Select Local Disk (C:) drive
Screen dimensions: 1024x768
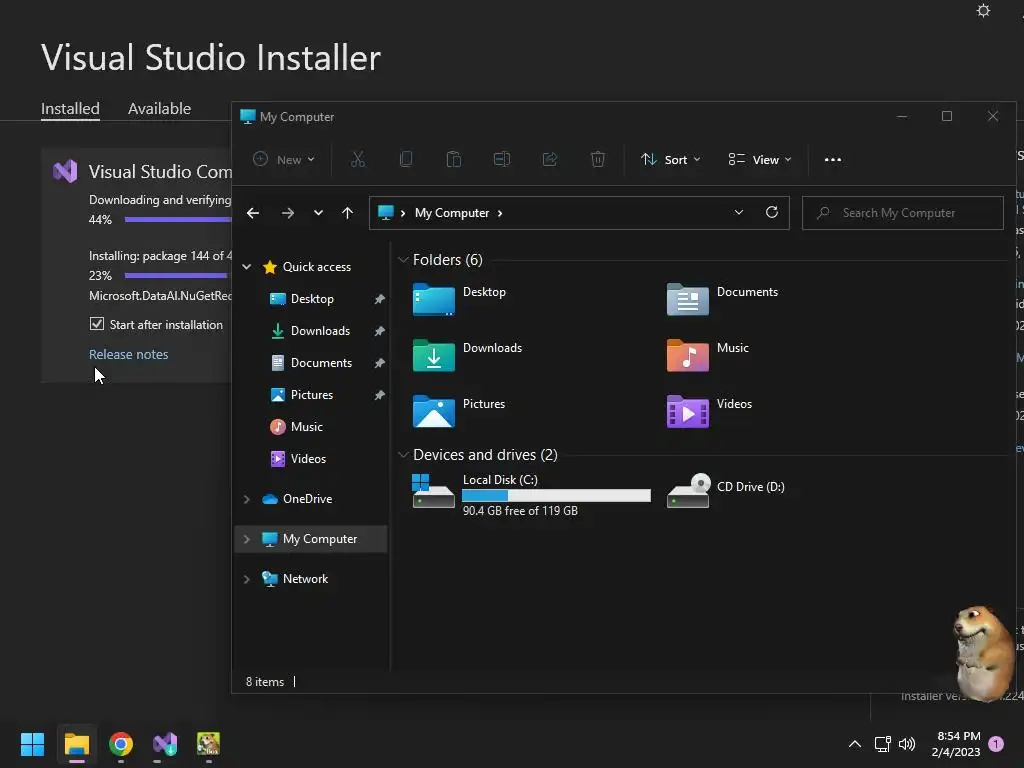pyautogui.click(x=532, y=494)
